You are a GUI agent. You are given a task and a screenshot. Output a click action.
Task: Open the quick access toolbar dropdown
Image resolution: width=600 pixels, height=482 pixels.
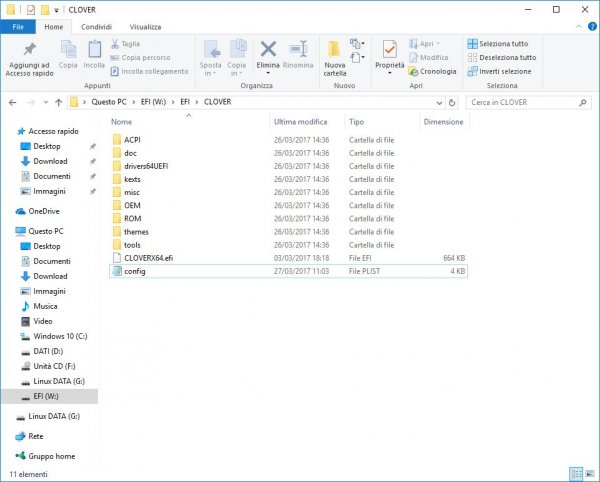tap(56, 10)
